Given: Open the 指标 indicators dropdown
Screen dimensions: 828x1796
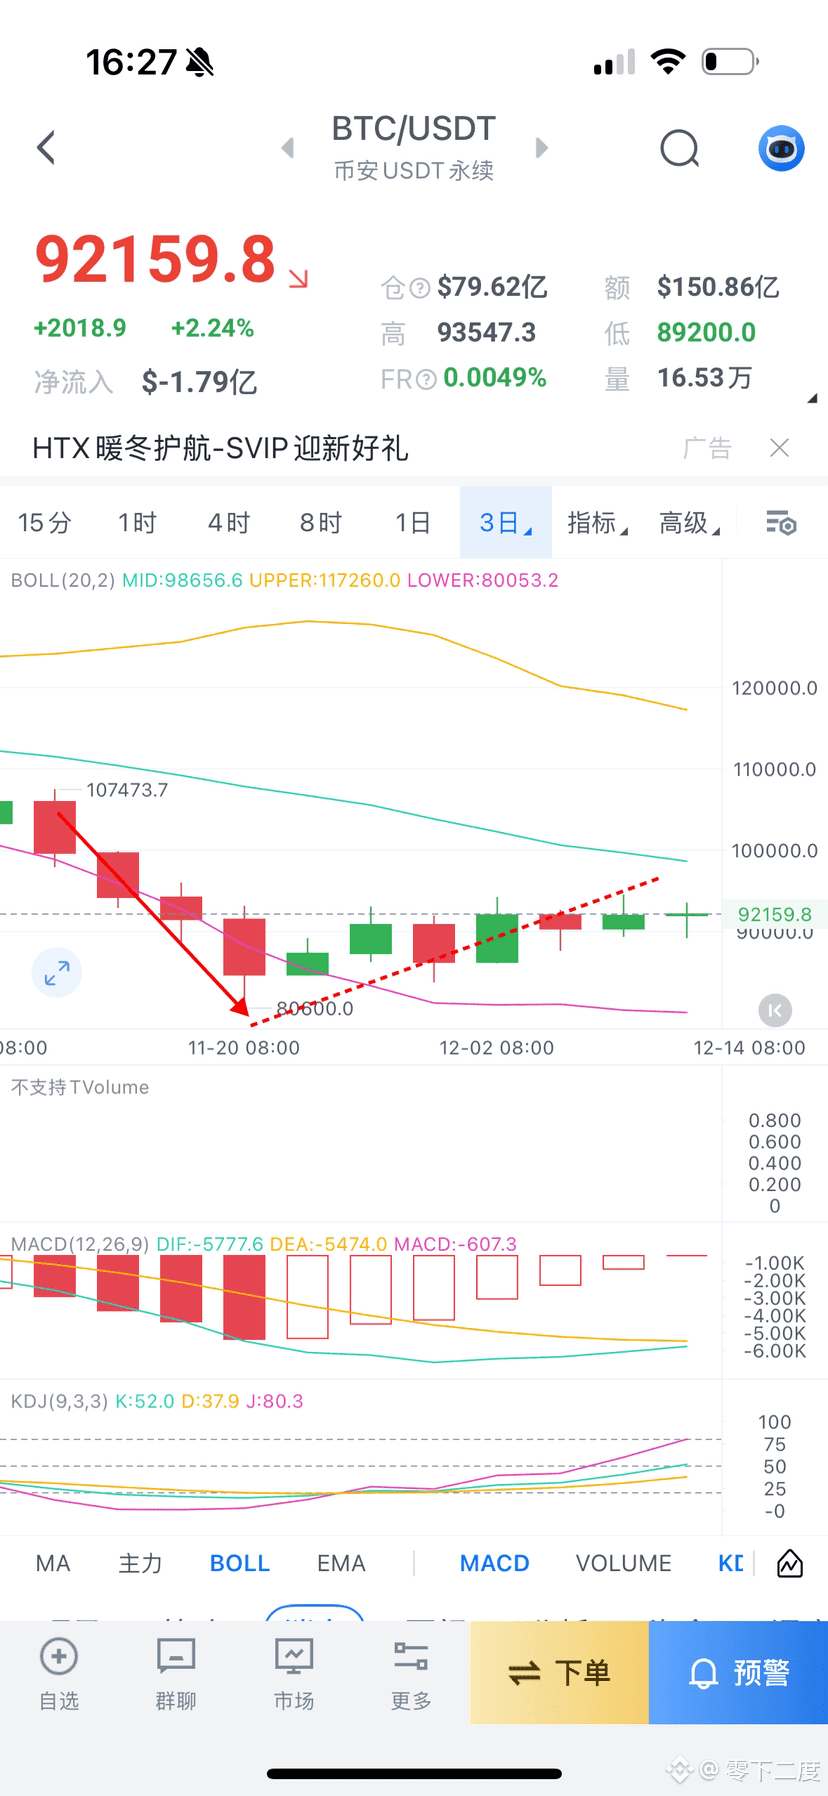Looking at the screenshot, I should (596, 523).
